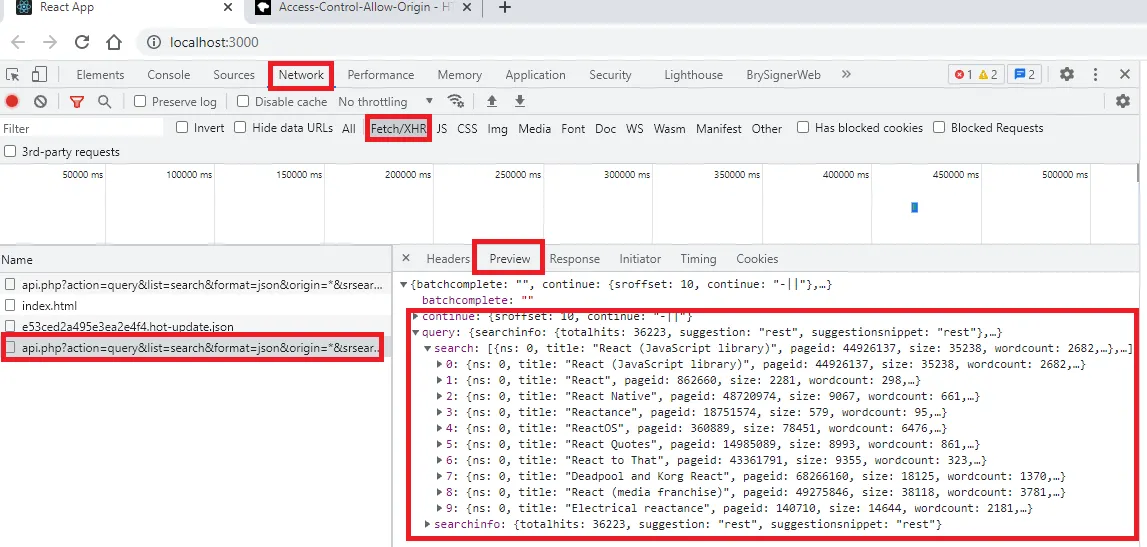
Task: Select blue request marker on timeline
Action: pyautogui.click(x=914, y=208)
